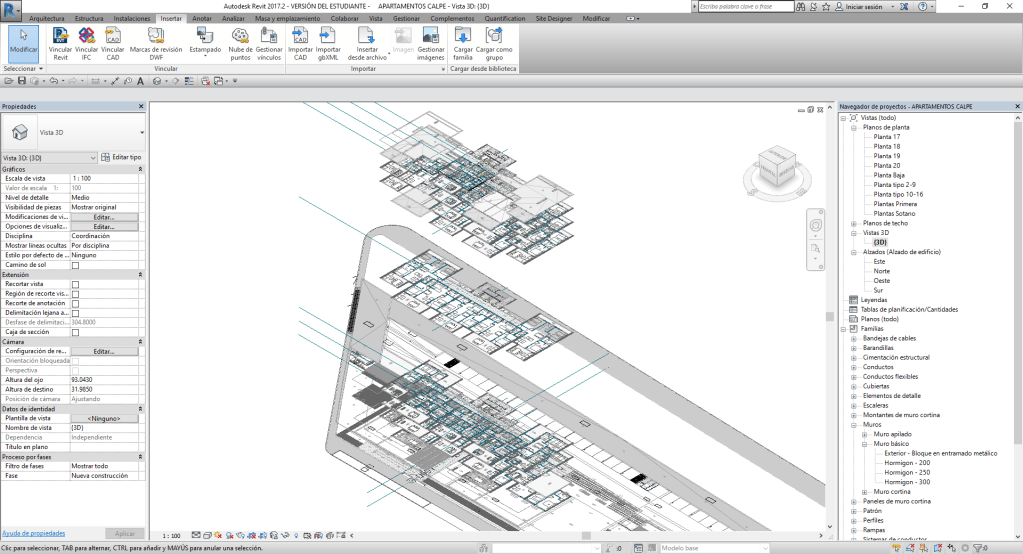Switch to the Arquitectura ribbon tab
The height and width of the screenshot is (554, 1023).
point(46,18)
